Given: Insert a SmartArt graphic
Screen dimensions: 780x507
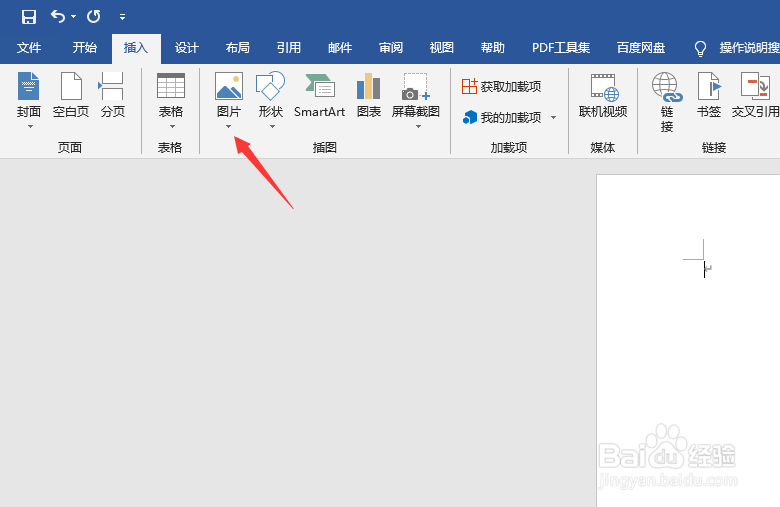Looking at the screenshot, I should point(319,95).
